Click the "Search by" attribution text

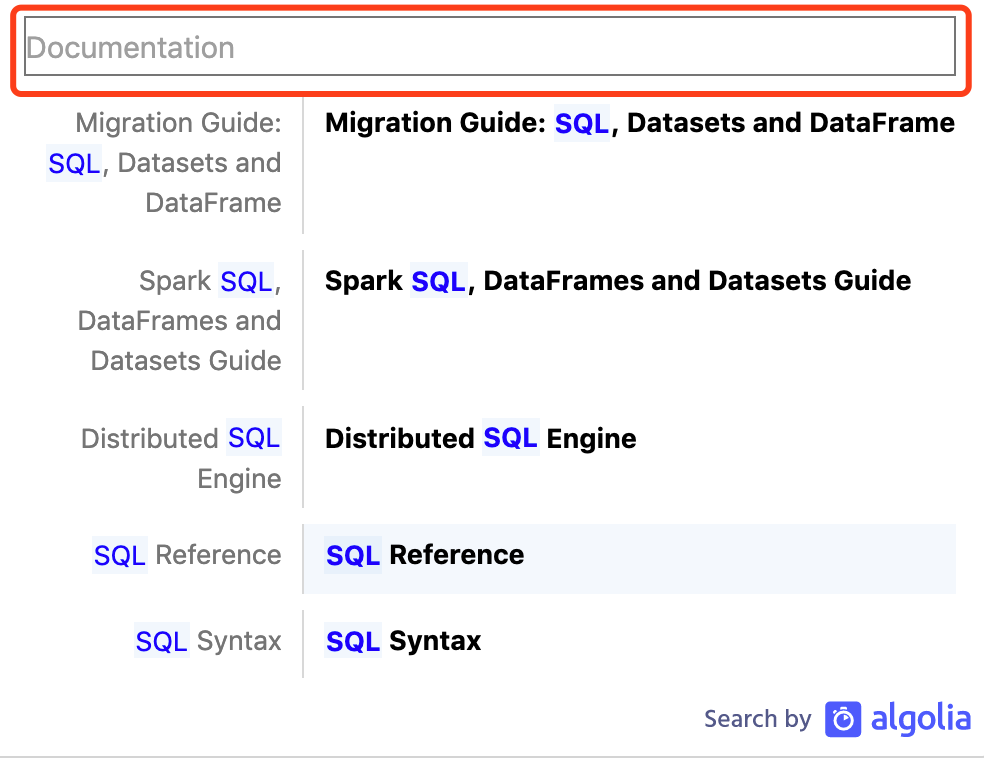tap(757, 719)
